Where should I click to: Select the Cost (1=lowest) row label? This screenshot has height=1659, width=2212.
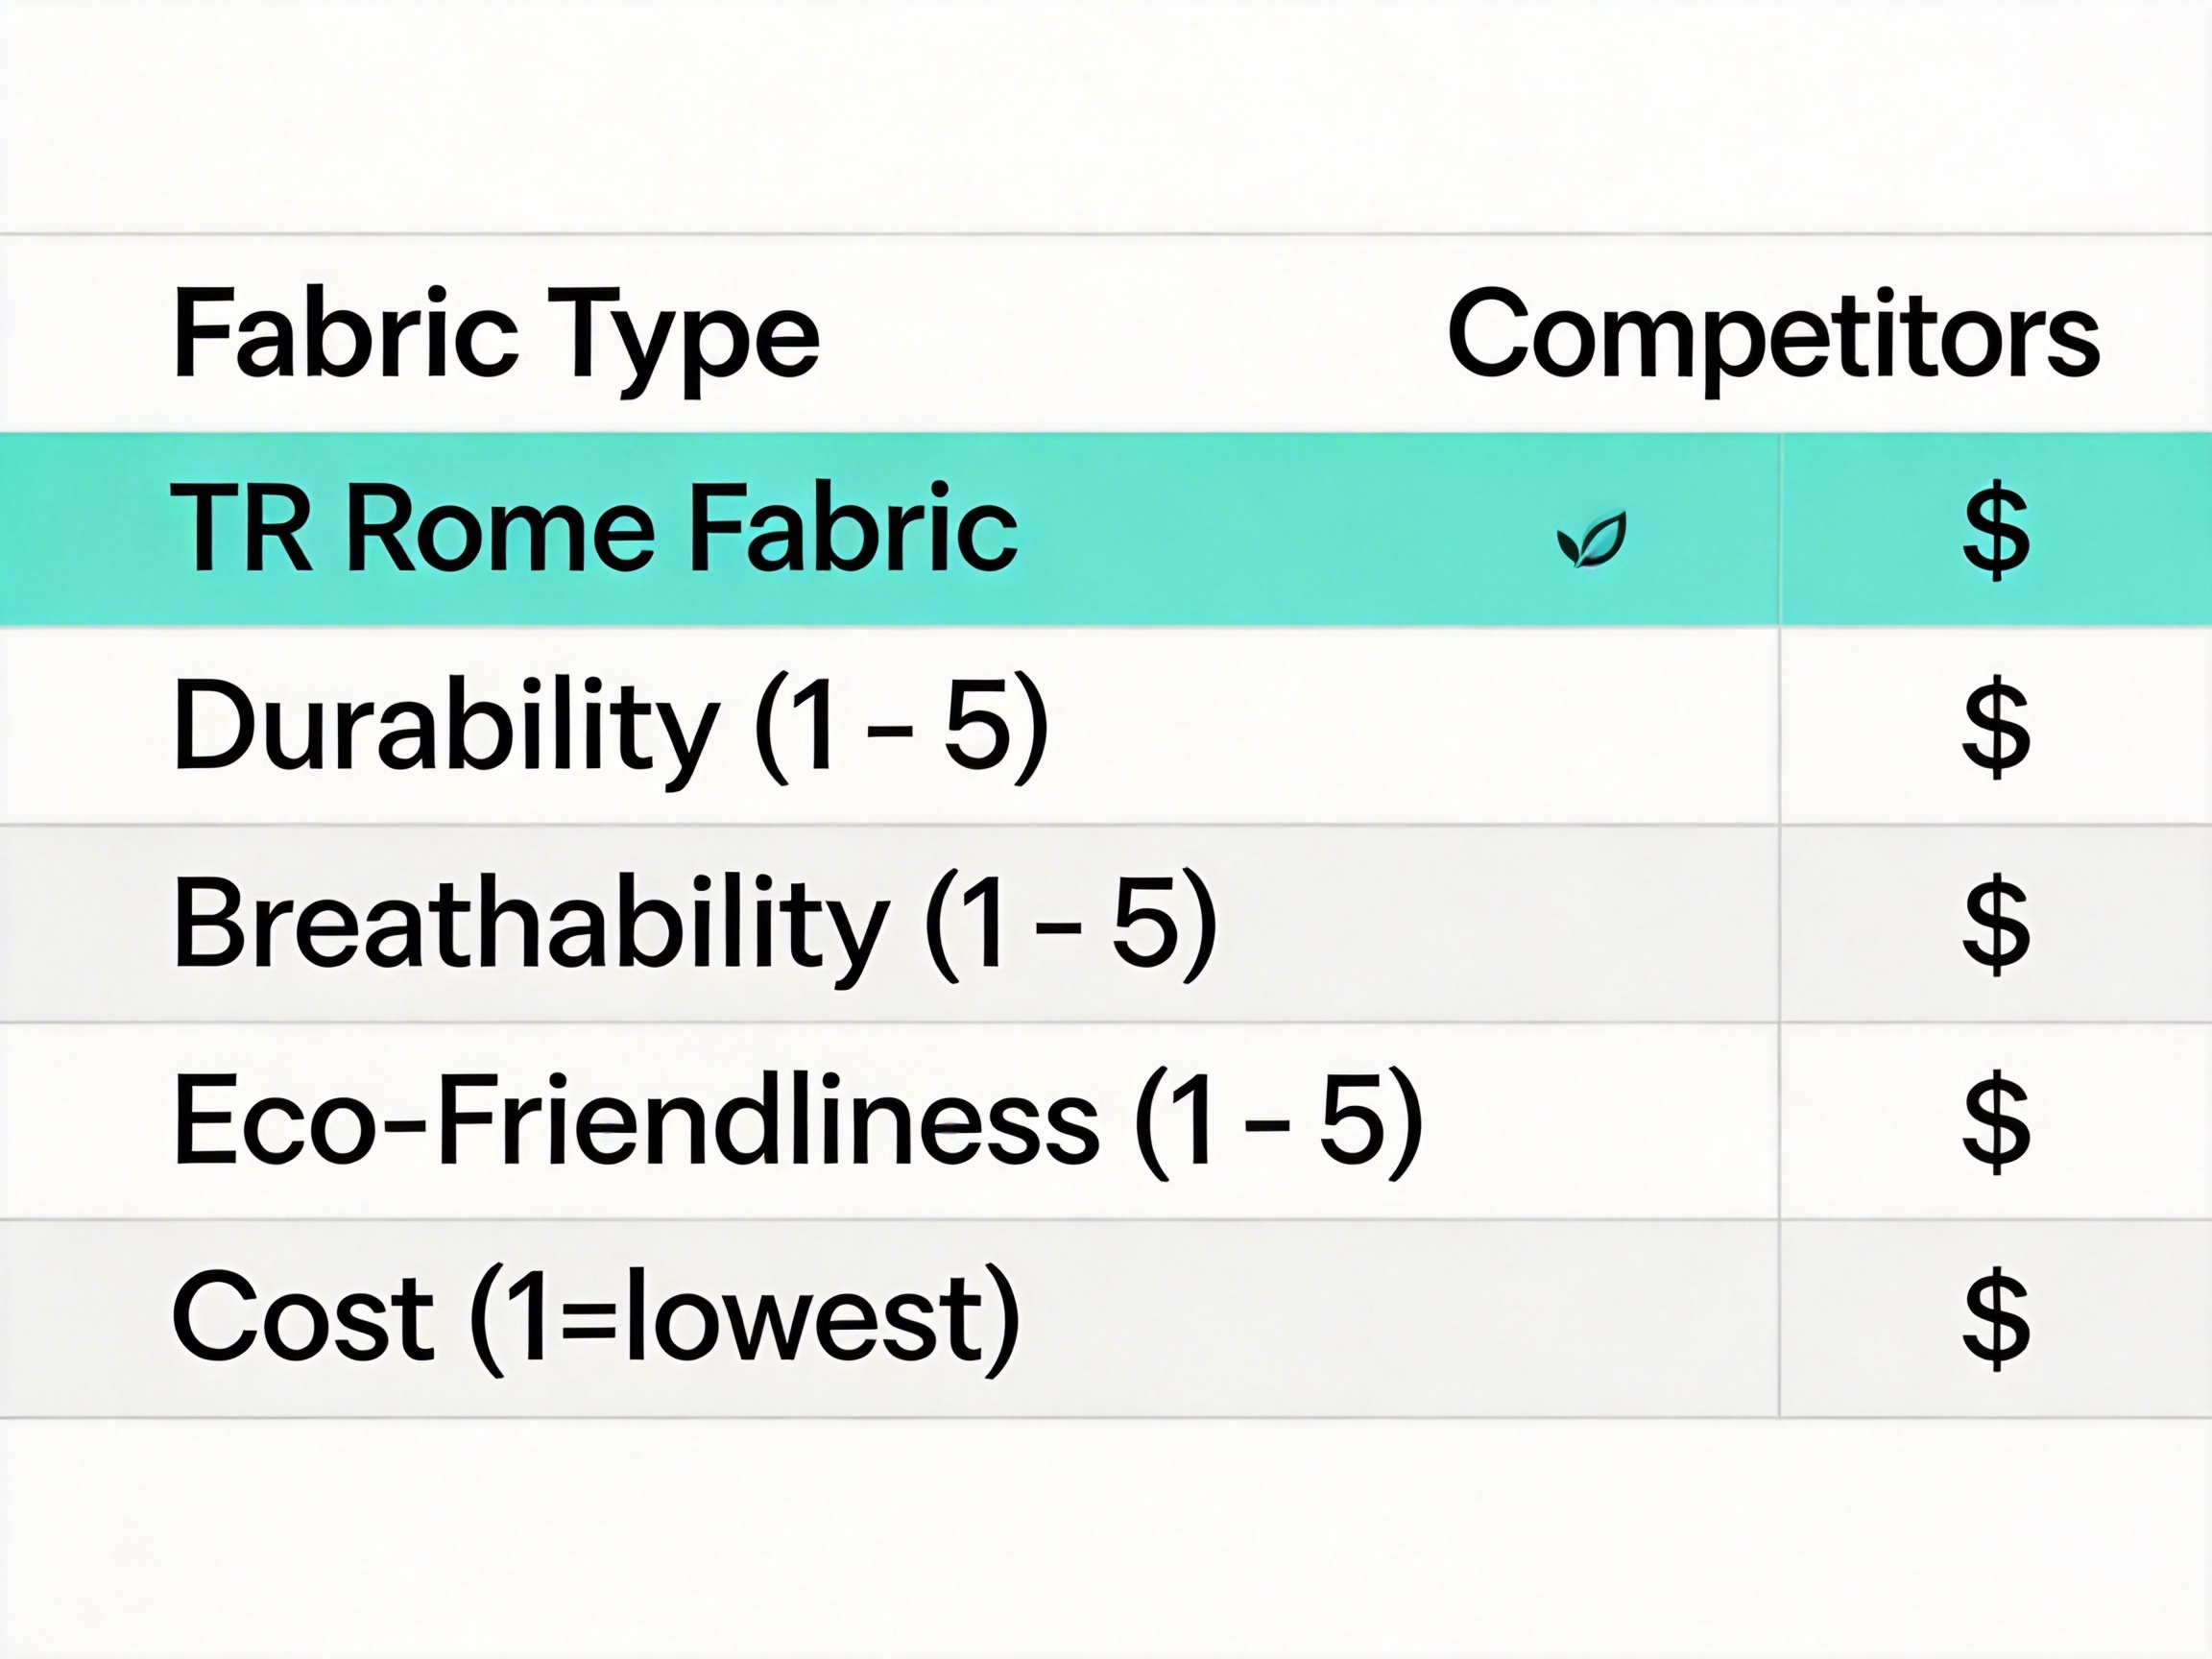tap(596, 1317)
